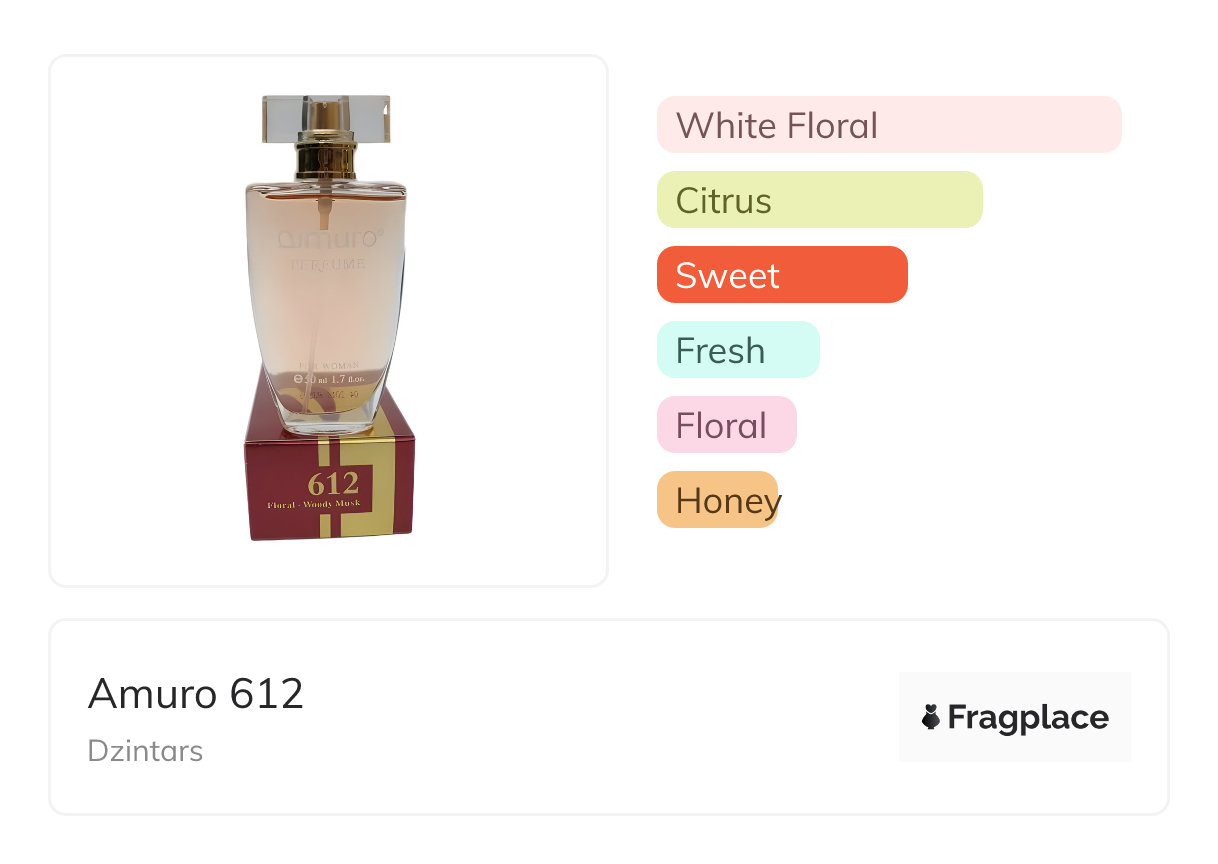The width and height of the screenshot is (1218, 864).
Task: Click the amuro logo on bottle
Action: pyautogui.click(x=328, y=239)
